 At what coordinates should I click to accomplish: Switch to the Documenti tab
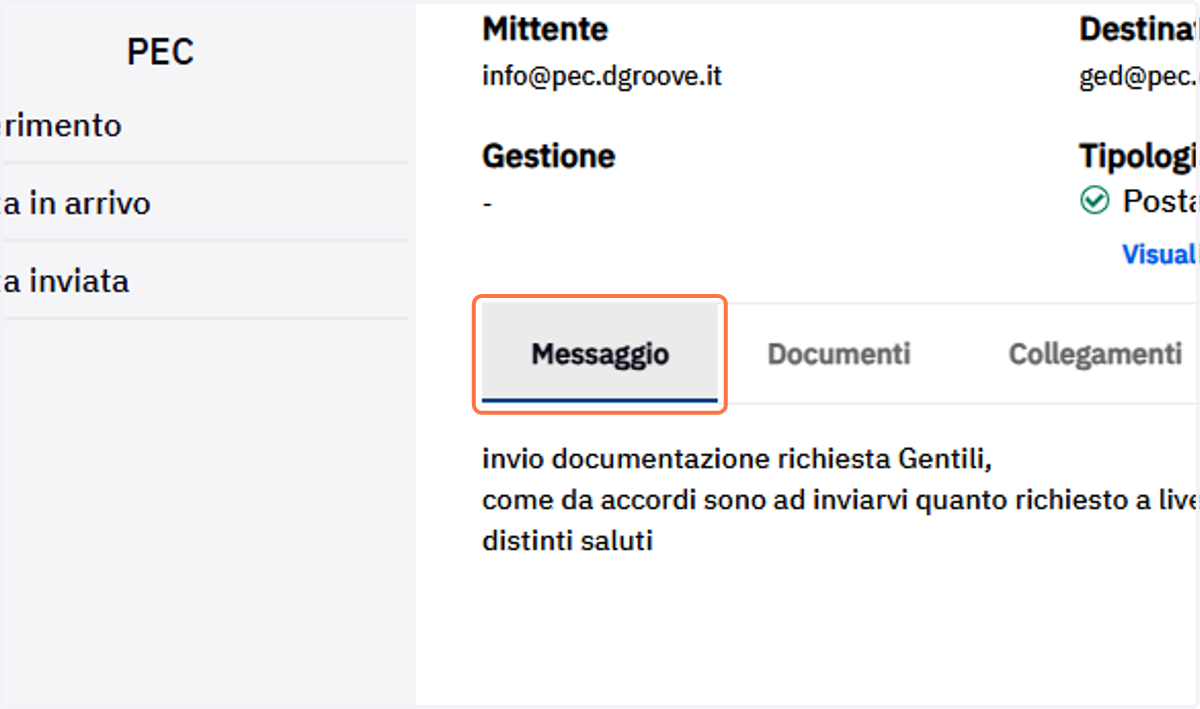tap(839, 354)
